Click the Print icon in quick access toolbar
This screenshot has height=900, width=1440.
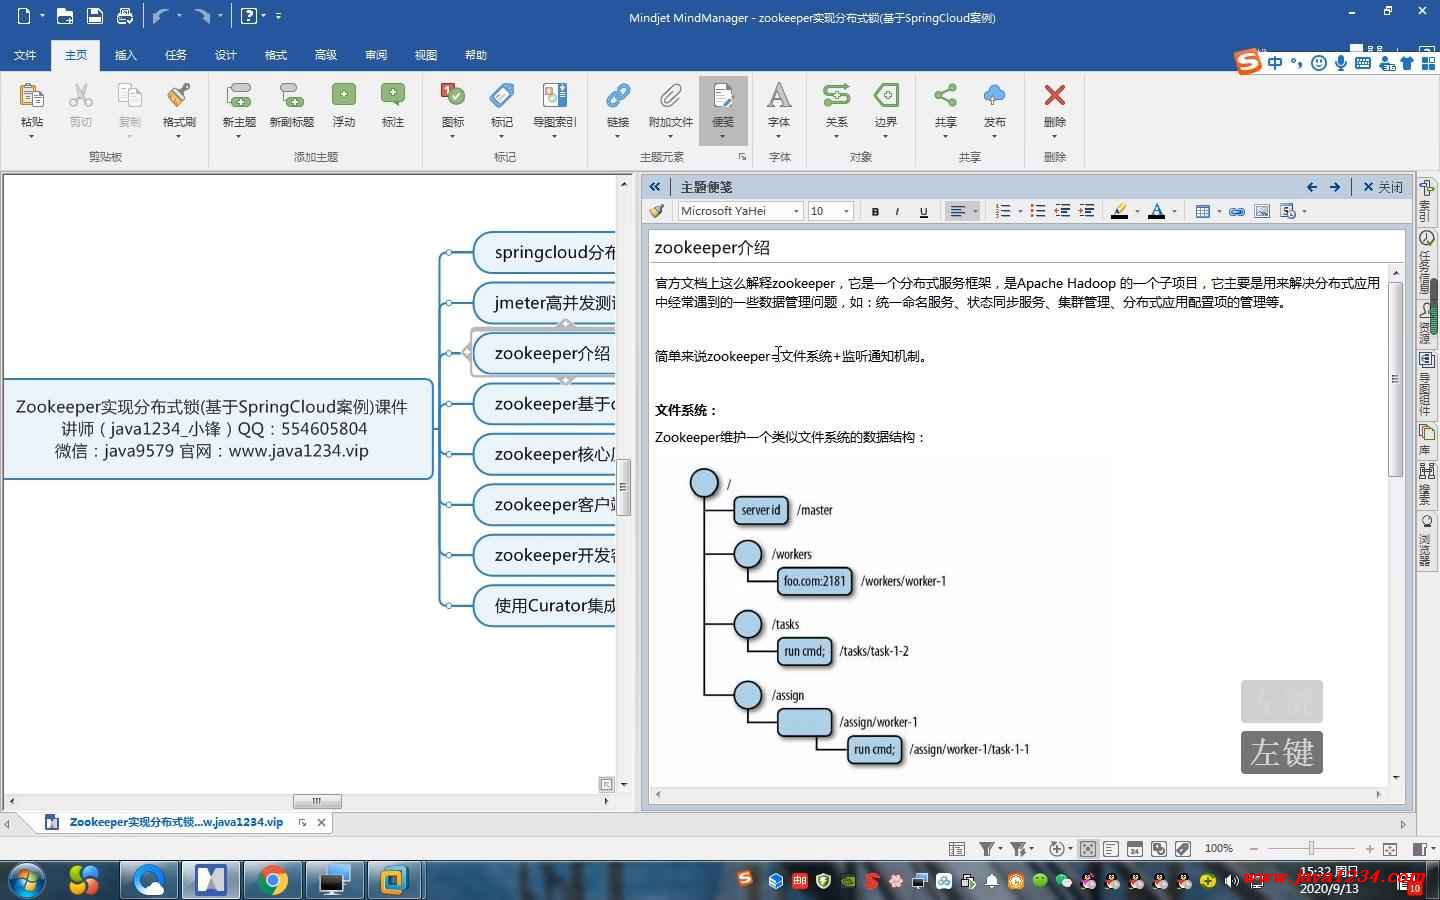124,16
